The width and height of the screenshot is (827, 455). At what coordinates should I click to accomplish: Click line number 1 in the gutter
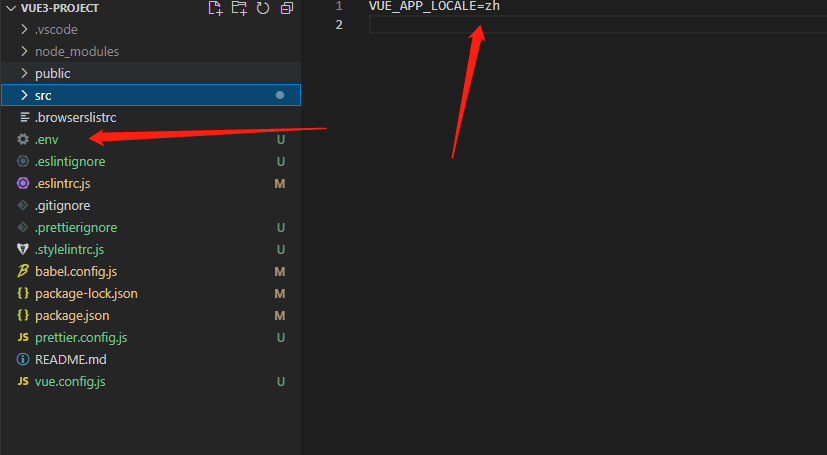339,6
